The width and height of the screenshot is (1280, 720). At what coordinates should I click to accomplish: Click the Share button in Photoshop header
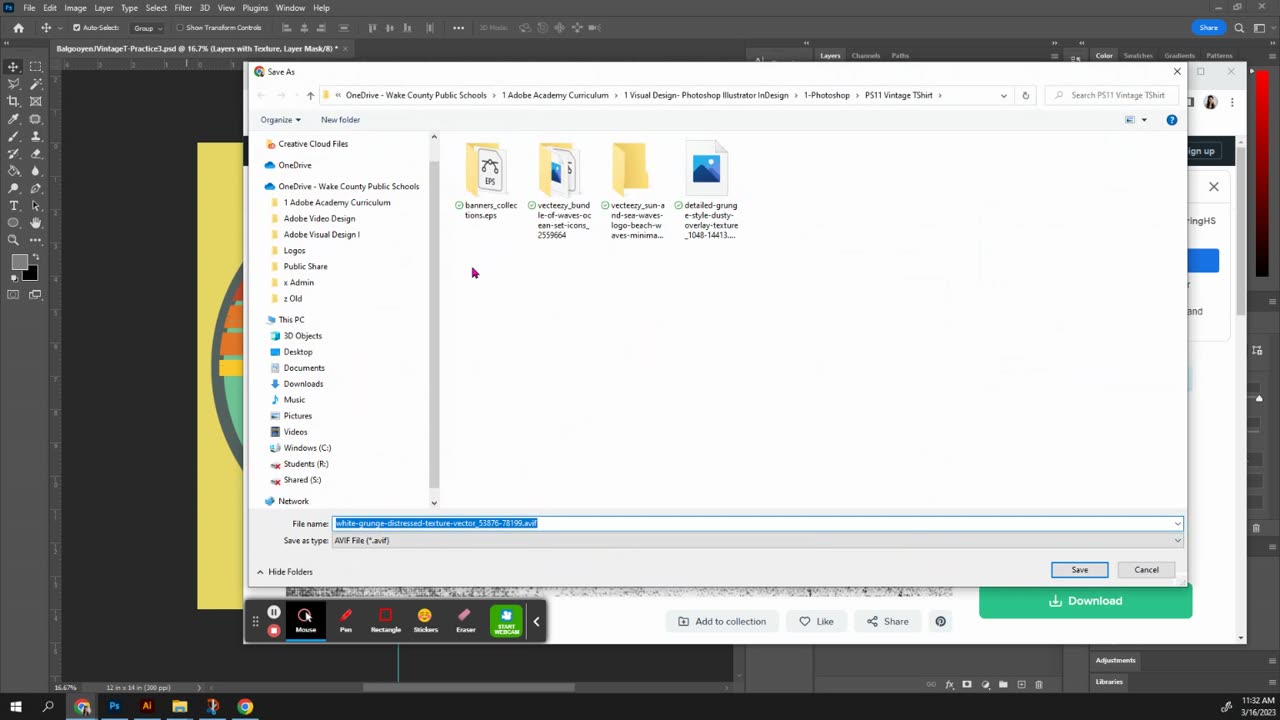pos(1209,28)
